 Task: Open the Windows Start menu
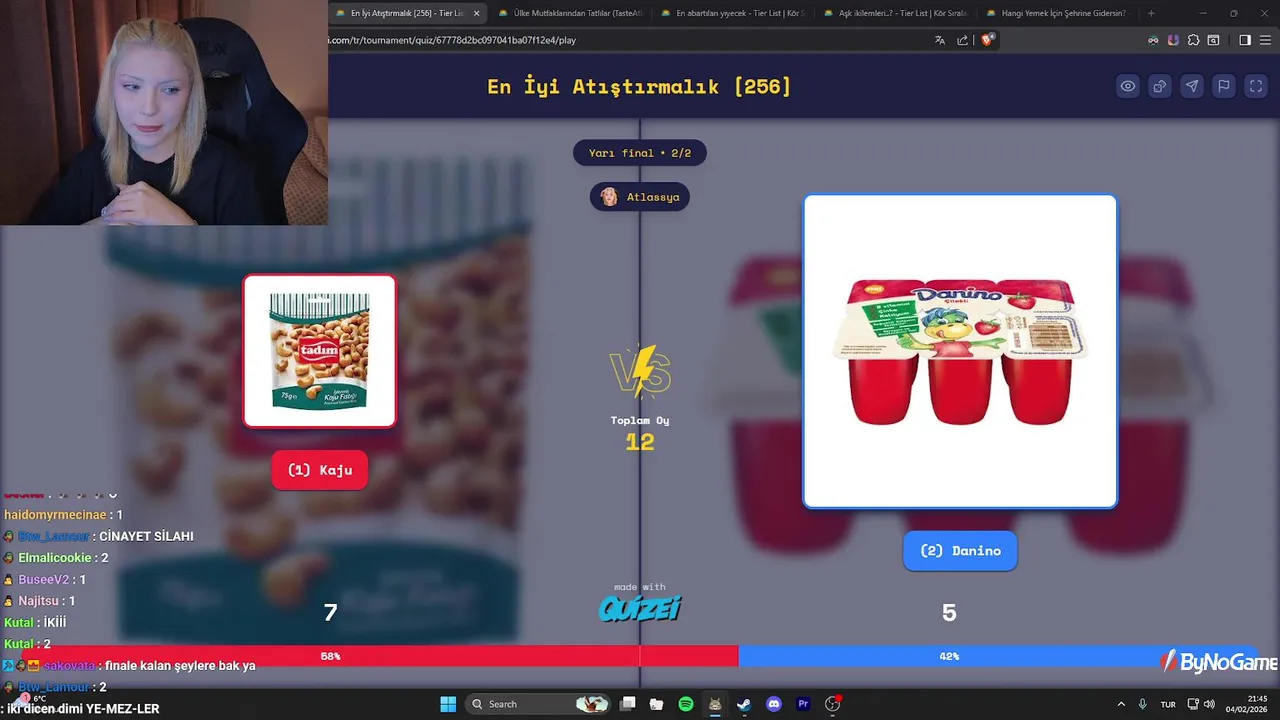click(x=448, y=704)
